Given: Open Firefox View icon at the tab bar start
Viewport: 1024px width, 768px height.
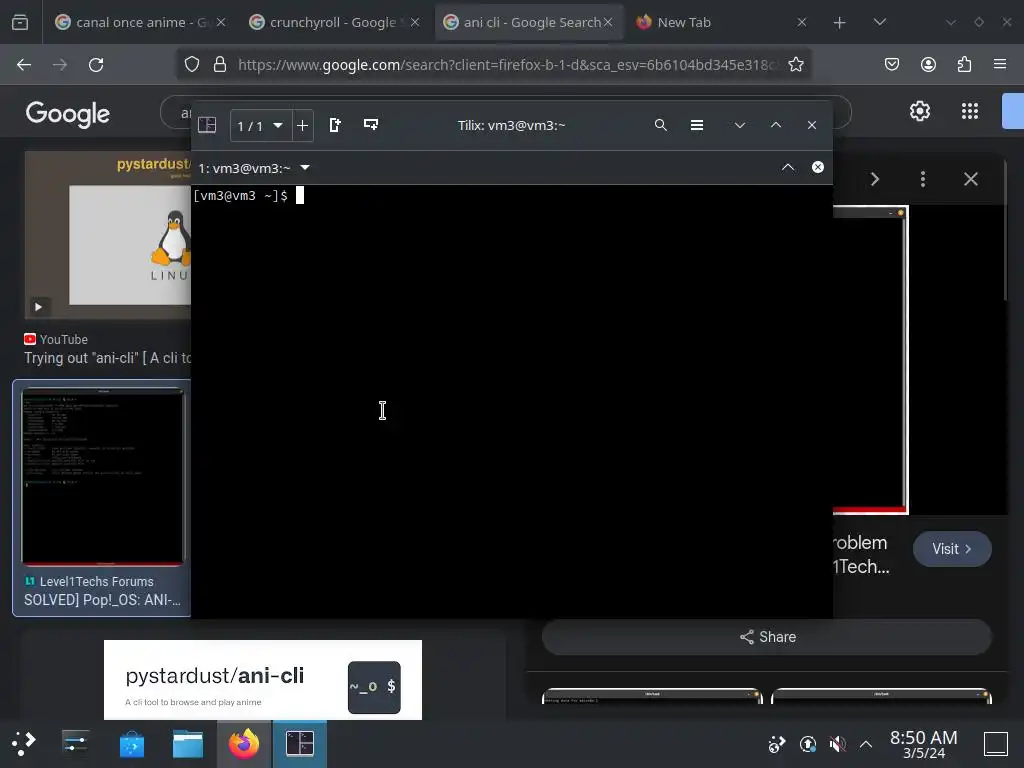Looking at the screenshot, I should point(20,22).
